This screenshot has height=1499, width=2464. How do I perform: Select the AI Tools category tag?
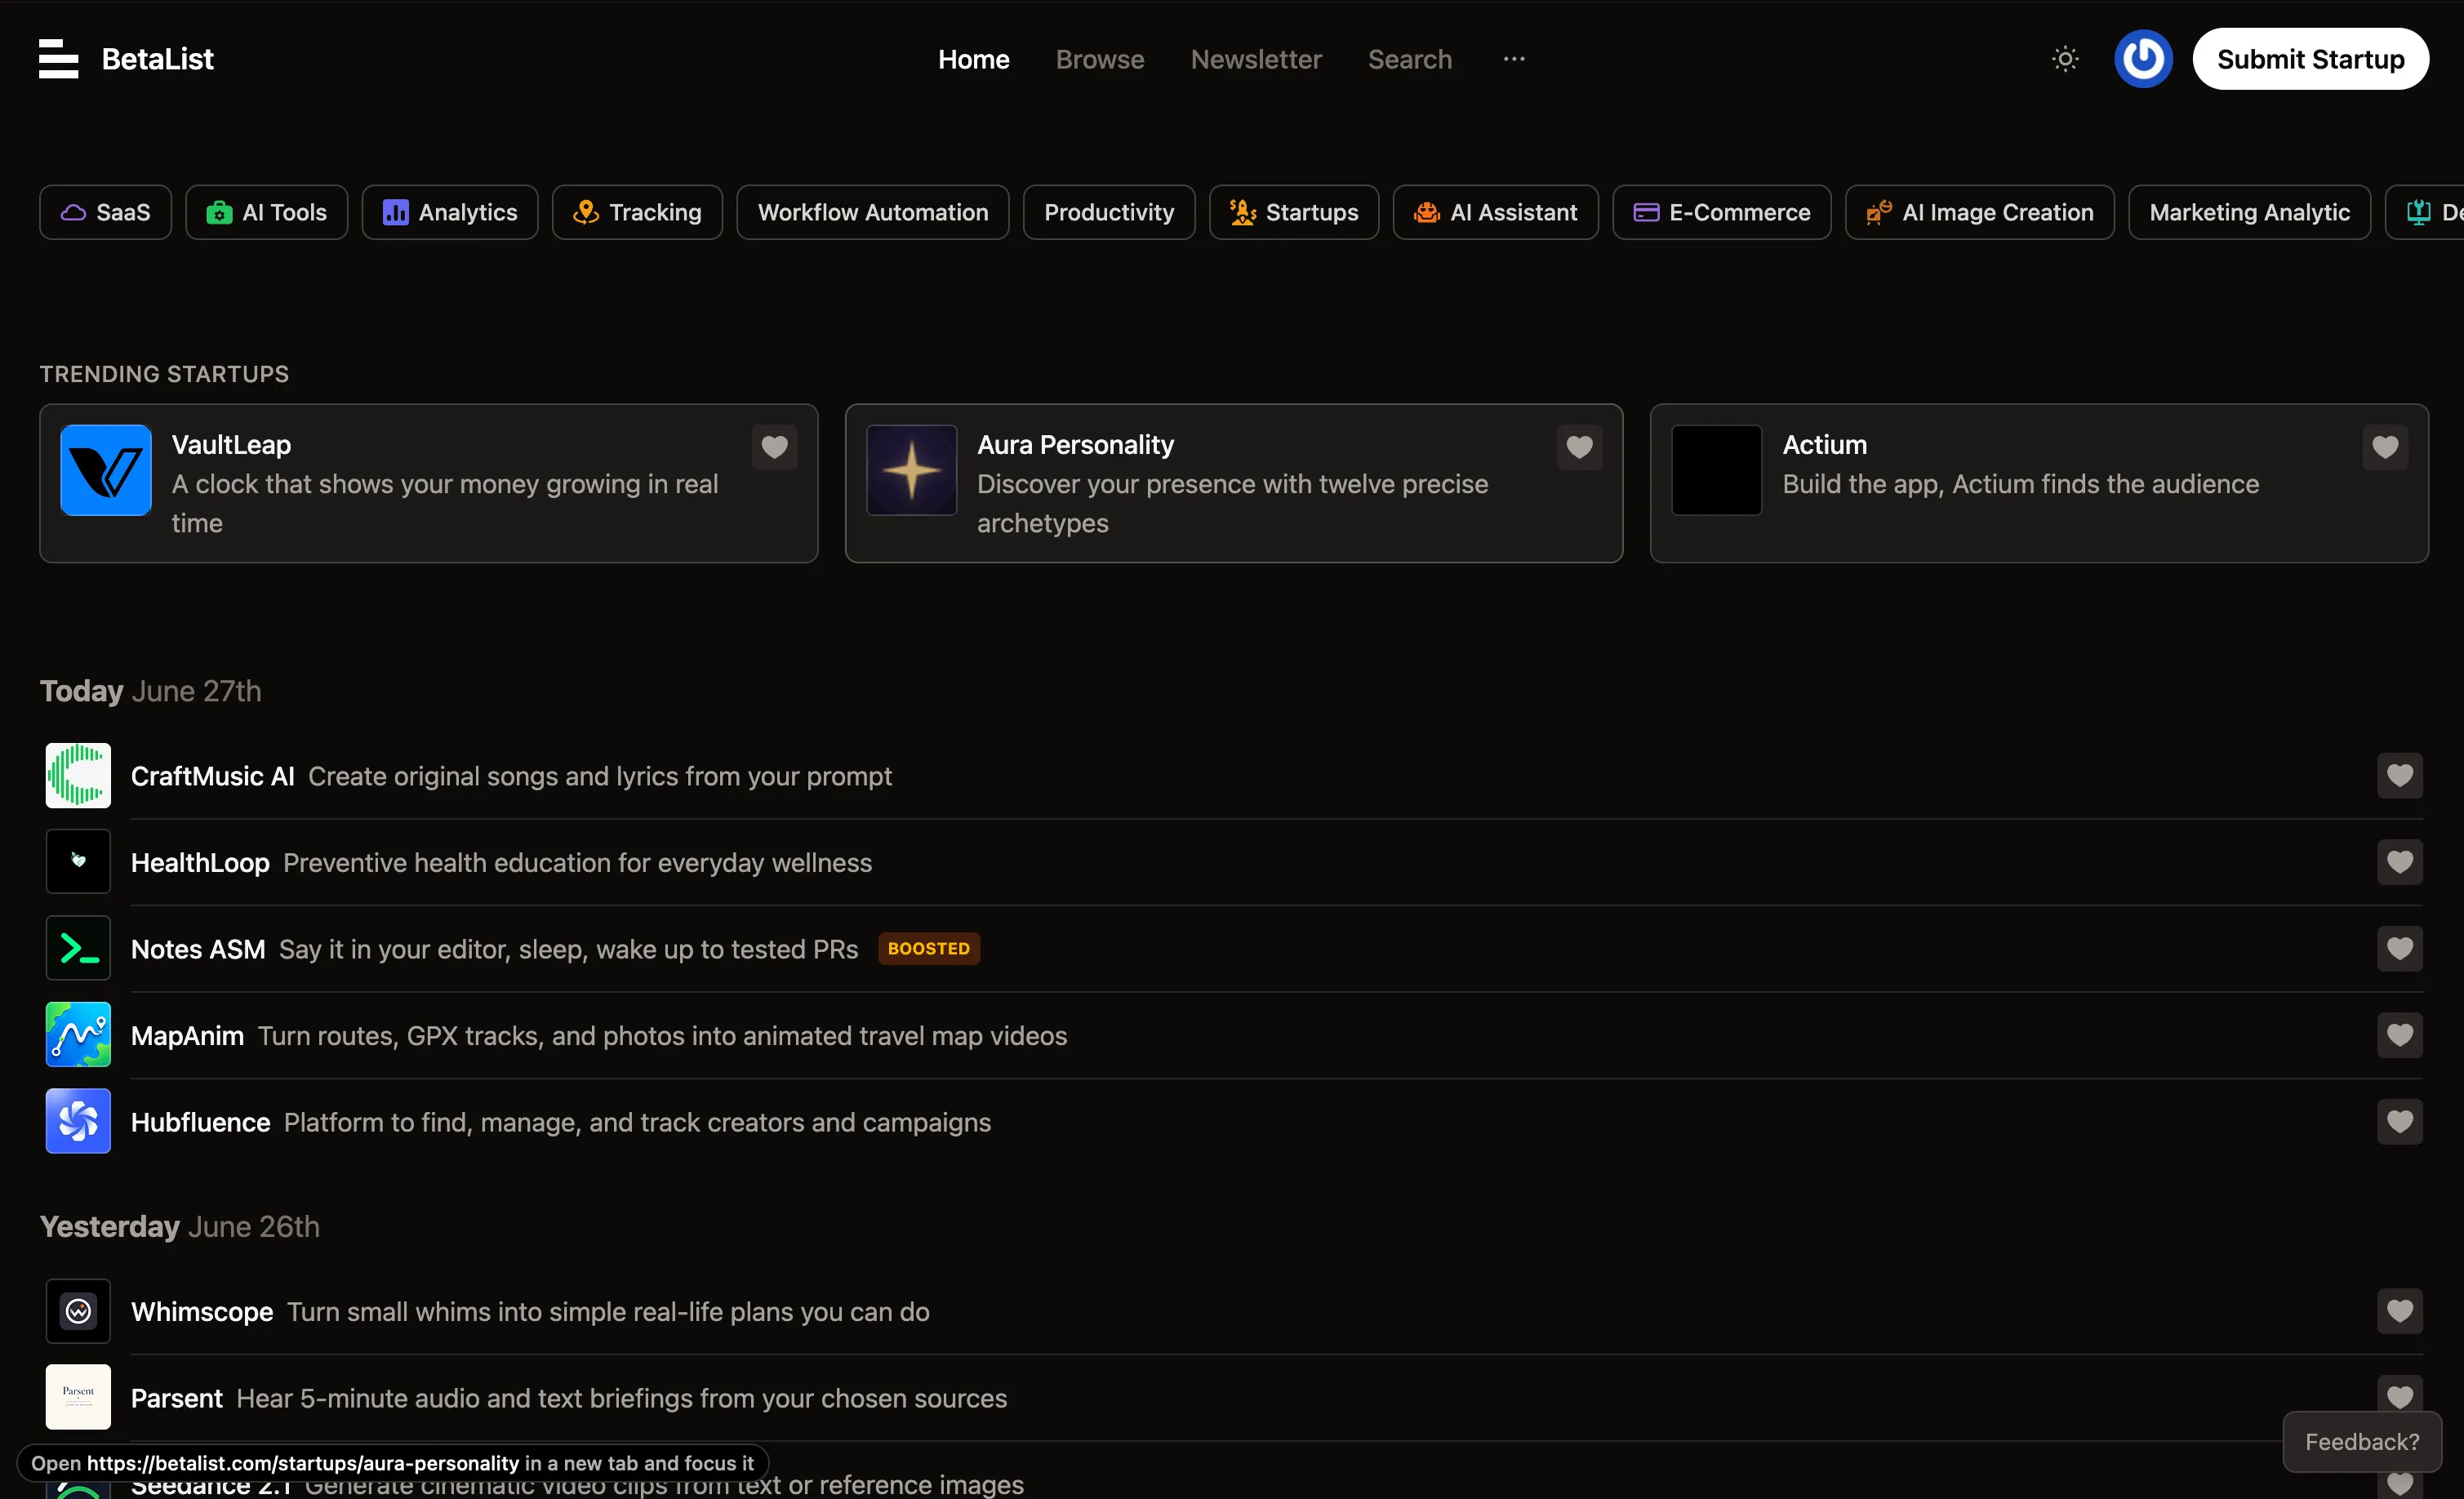click(266, 212)
